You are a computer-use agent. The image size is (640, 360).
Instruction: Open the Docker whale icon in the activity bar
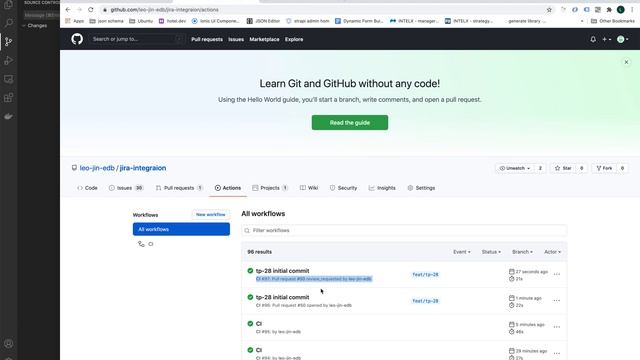point(9,117)
